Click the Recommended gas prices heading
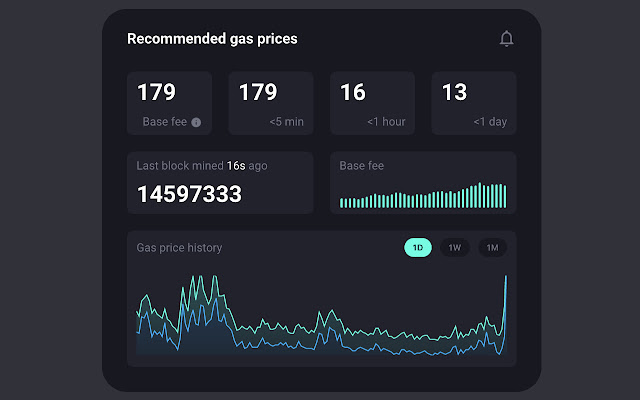This screenshot has height=400, width=640. [x=212, y=39]
